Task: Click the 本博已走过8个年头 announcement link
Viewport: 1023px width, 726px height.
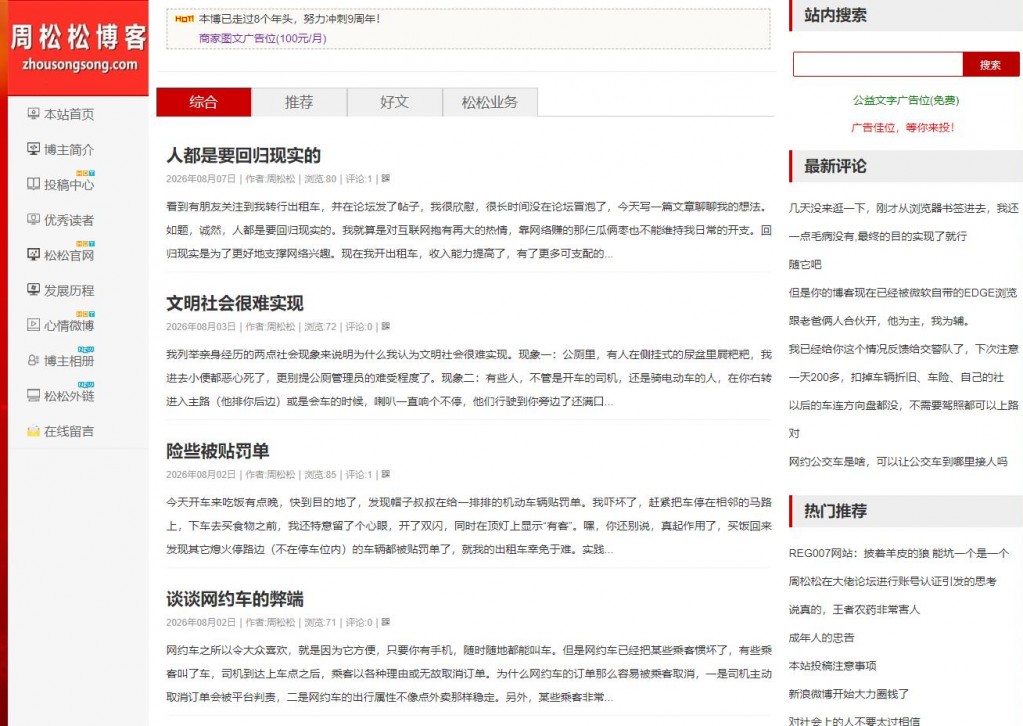Action: pos(290,19)
